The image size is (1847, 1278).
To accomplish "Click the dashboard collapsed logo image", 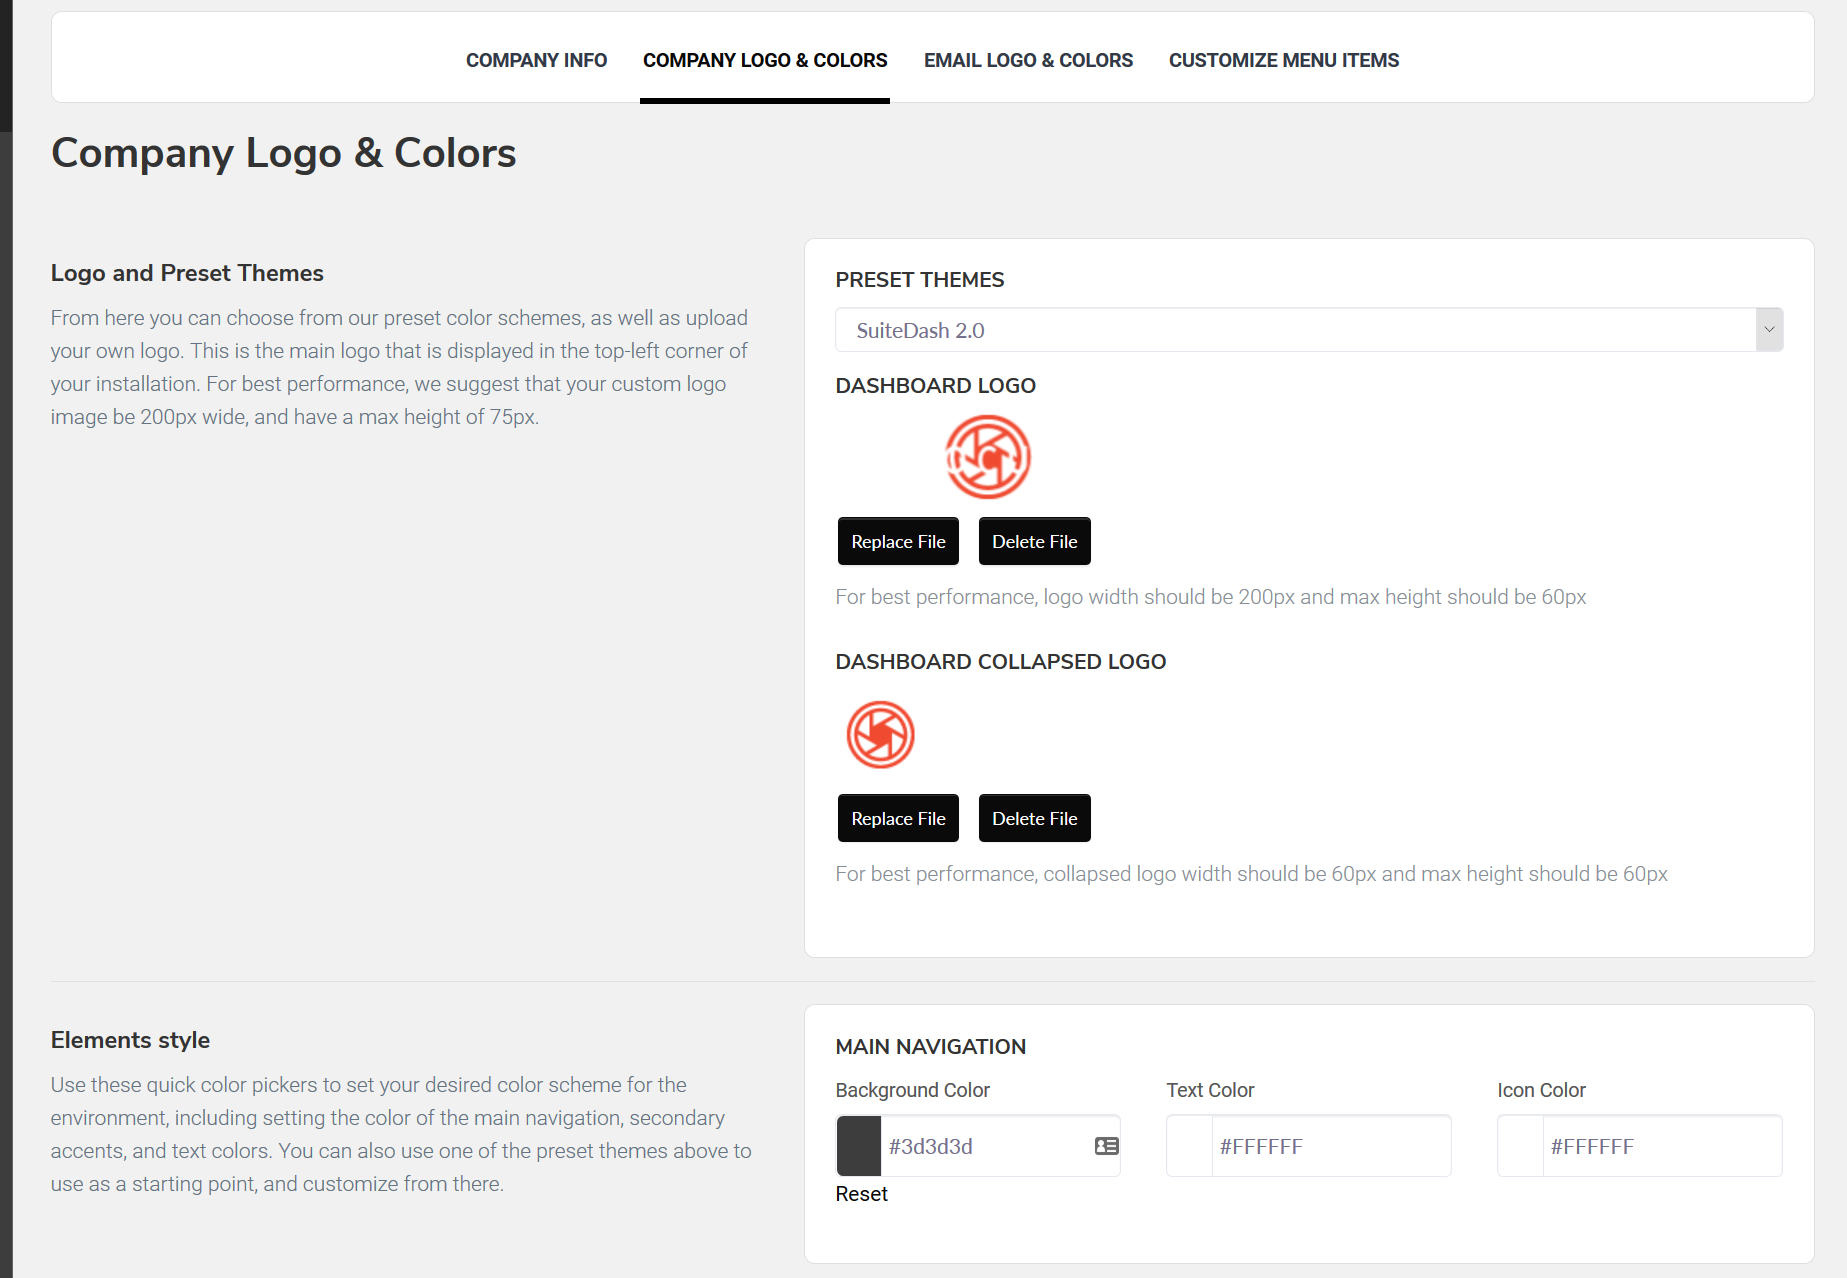I will tap(880, 735).
